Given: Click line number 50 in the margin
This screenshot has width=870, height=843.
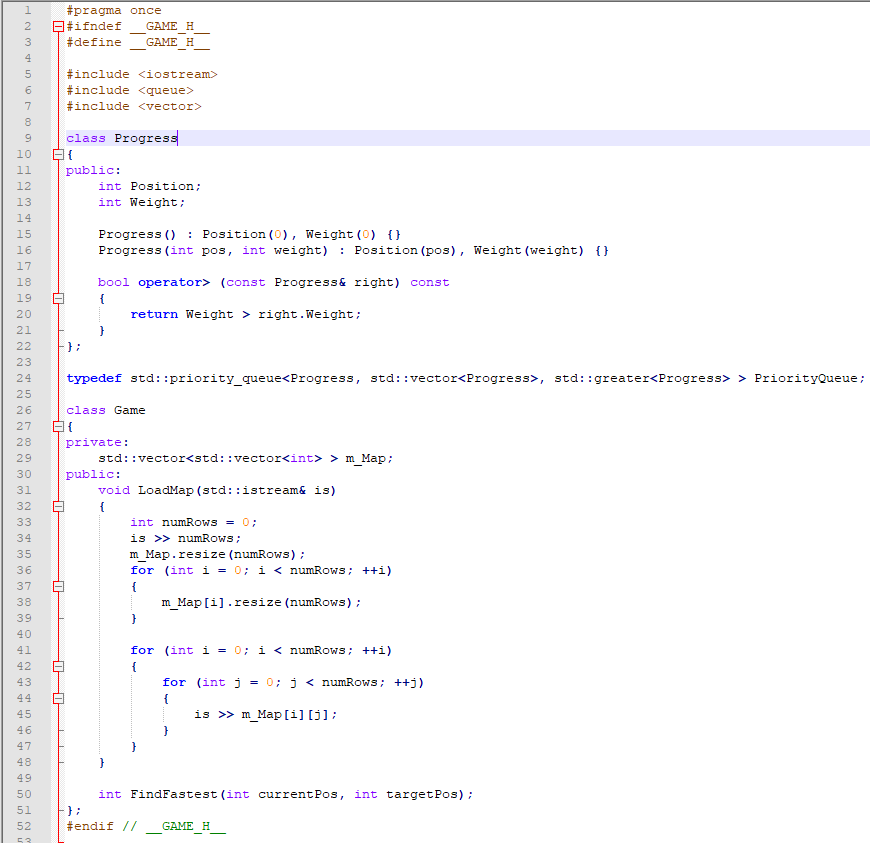Looking at the screenshot, I should point(25,794).
